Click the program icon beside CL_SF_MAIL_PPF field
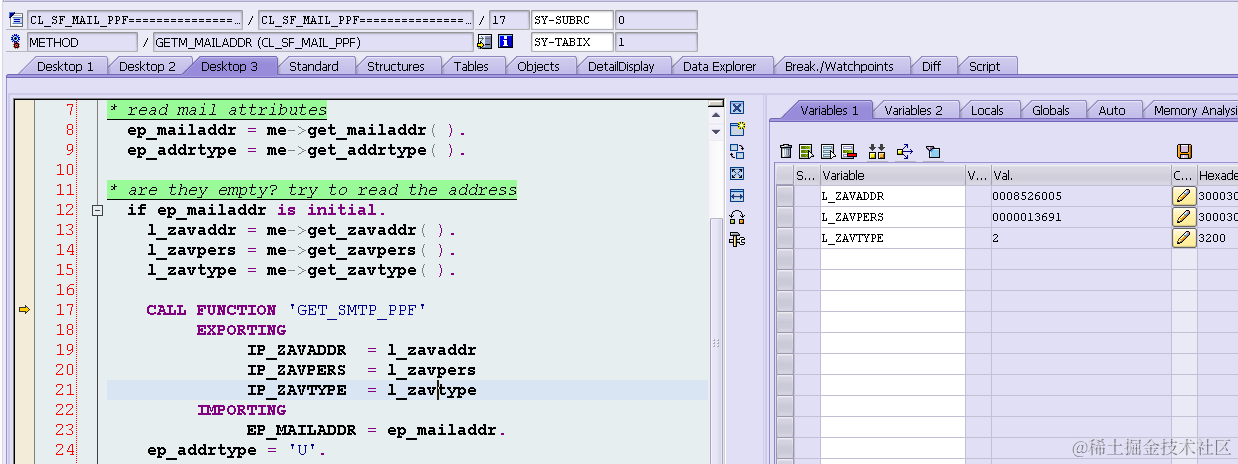The width and height of the screenshot is (1238, 464). pos(15,19)
